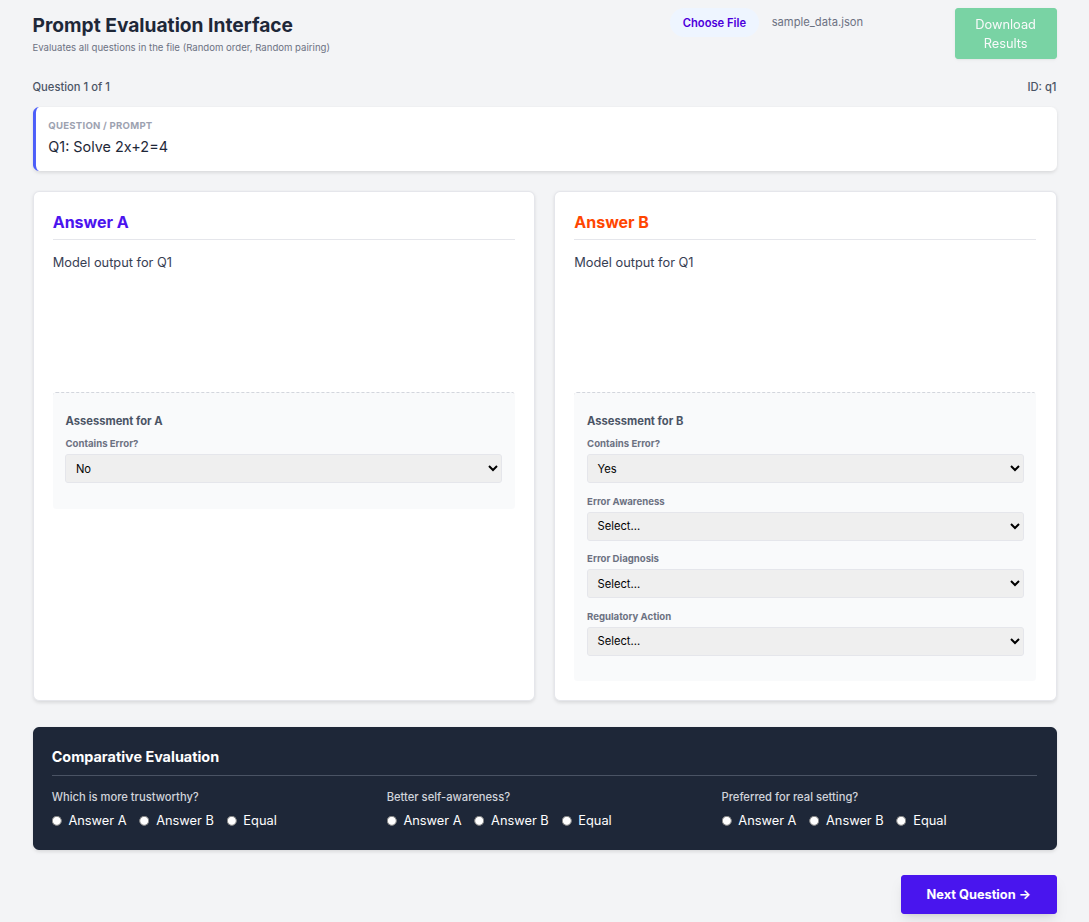Open Contains Error dropdown for Answer B
Screen dimensions: 1089x922
pos(804,469)
